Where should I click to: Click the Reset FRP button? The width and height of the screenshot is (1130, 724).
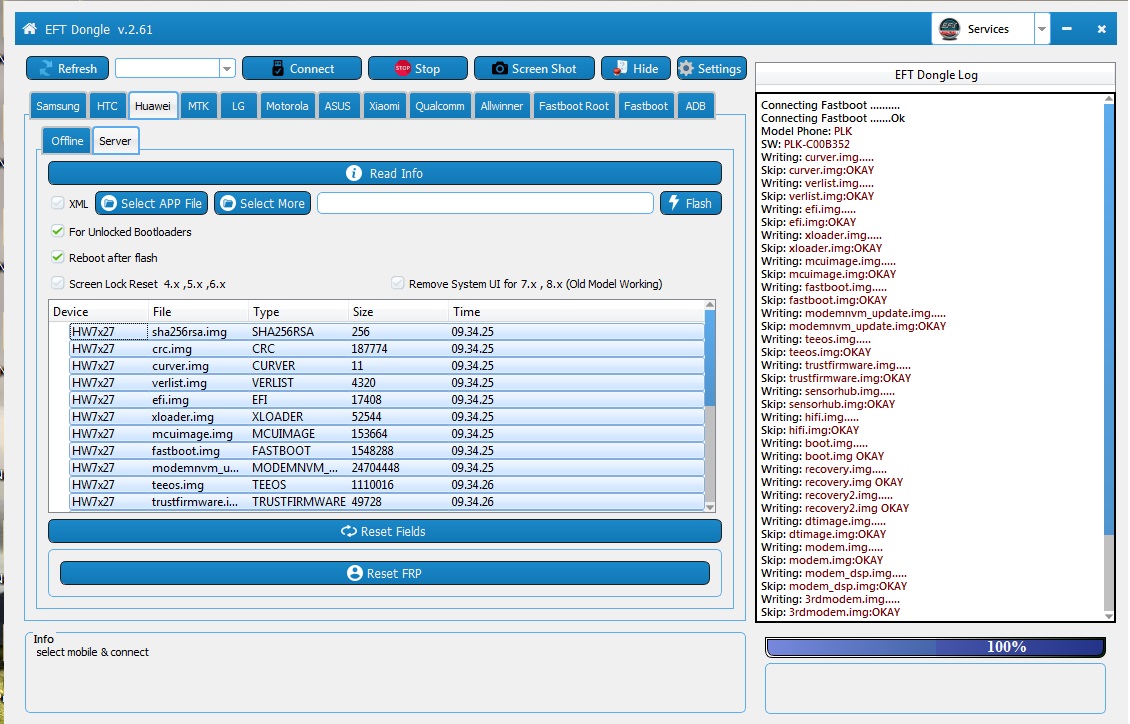coord(385,573)
